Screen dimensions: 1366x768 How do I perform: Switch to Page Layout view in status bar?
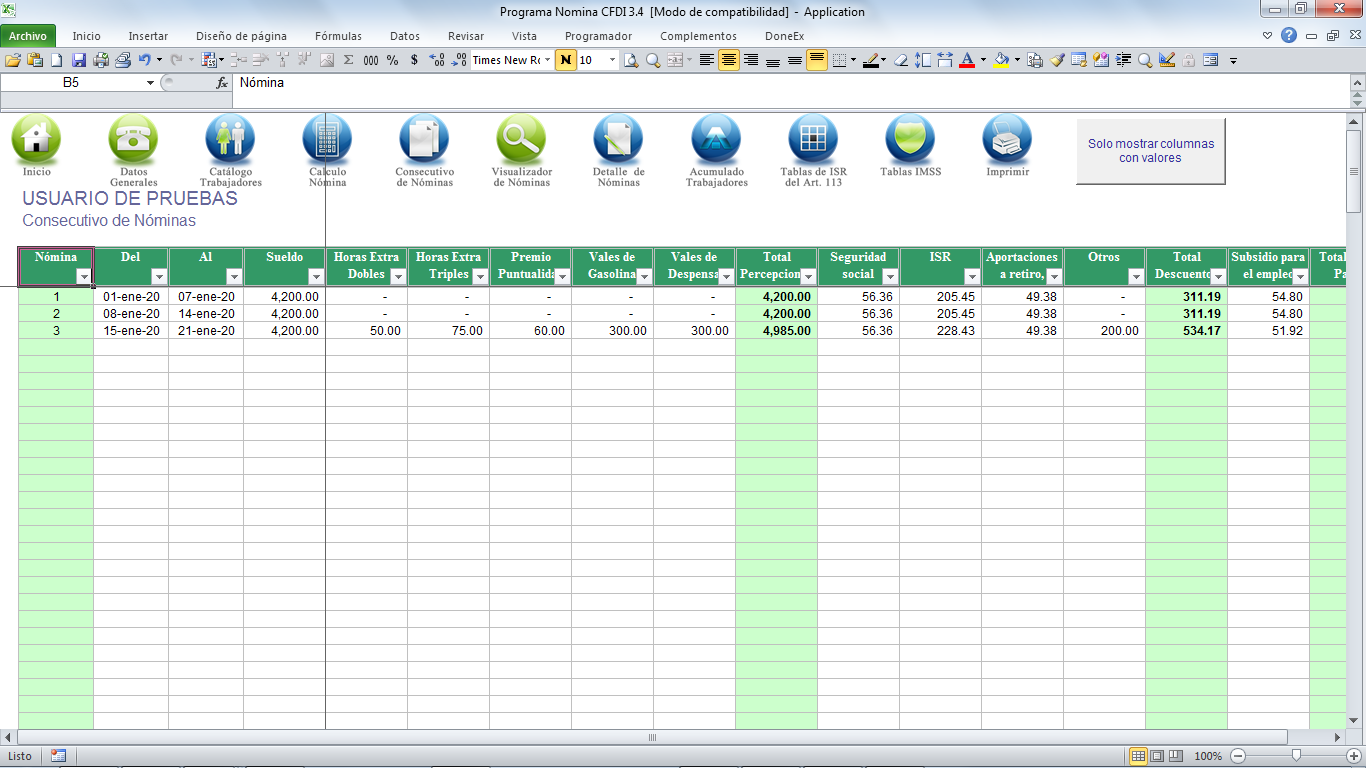pos(1157,756)
